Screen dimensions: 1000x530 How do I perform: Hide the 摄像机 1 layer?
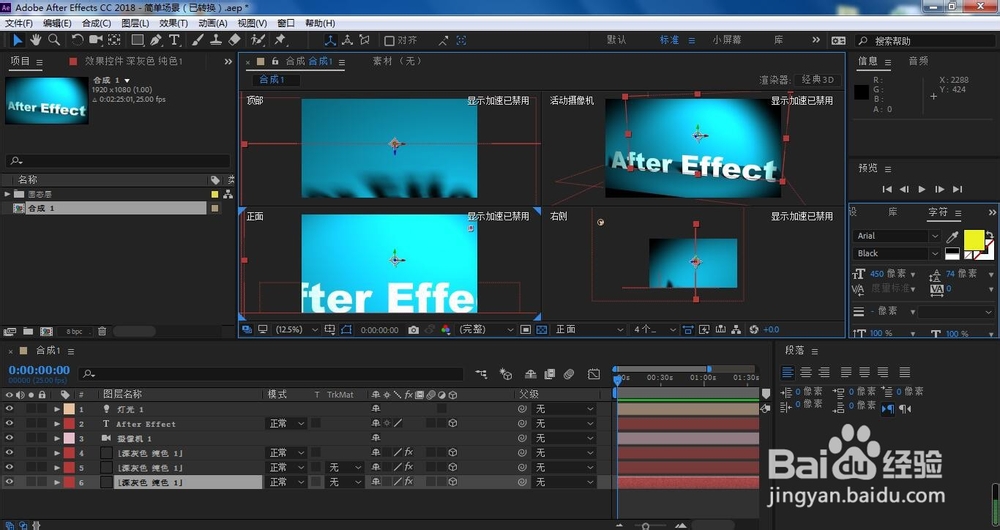pos(9,438)
